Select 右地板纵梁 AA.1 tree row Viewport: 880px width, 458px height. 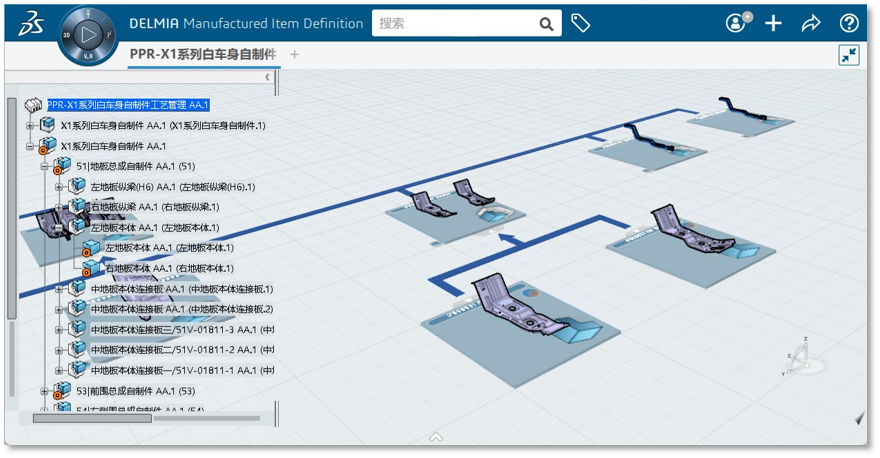click(155, 207)
